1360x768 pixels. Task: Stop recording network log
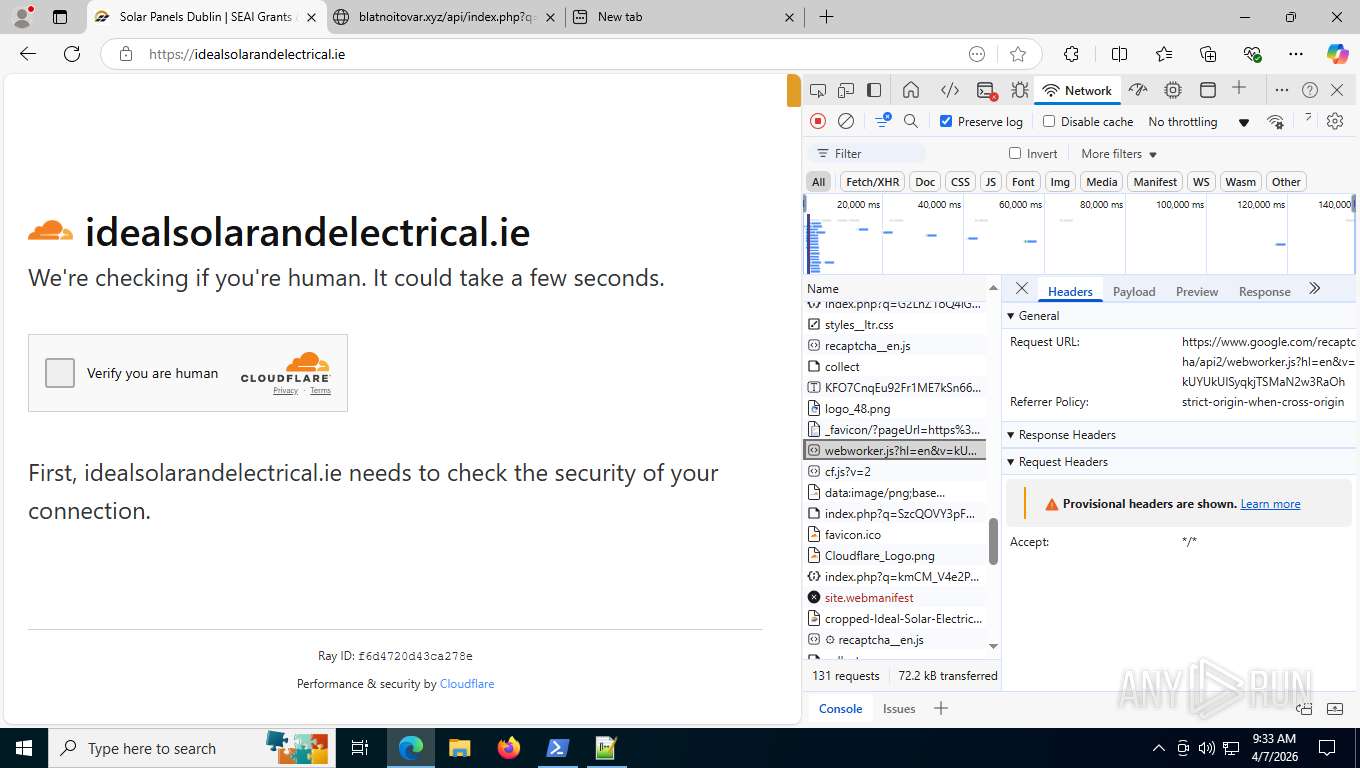818,121
